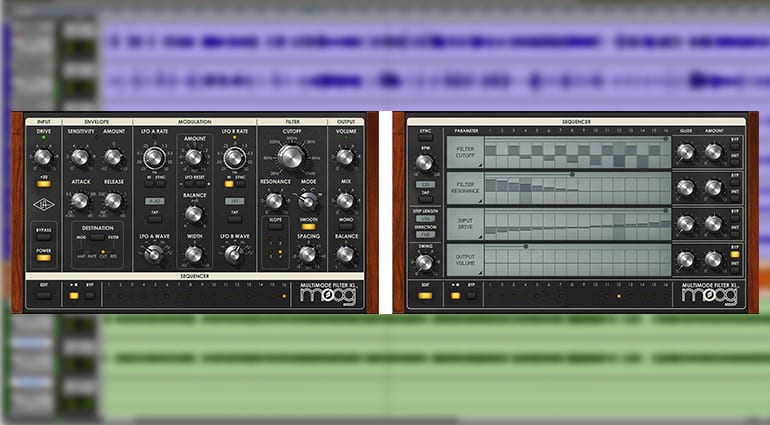The height and width of the screenshot is (425, 770).
Task: Click the output VOLUME knob
Action: pyautogui.click(x=346, y=158)
